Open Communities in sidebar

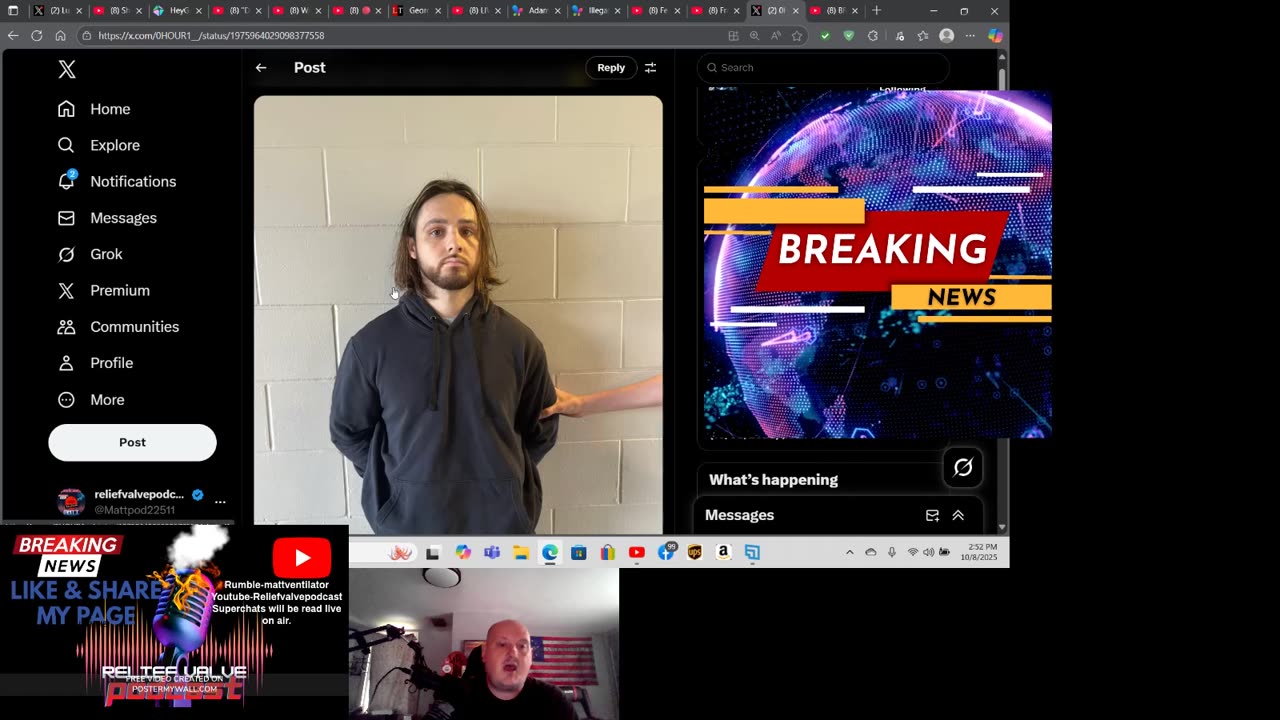(118, 327)
